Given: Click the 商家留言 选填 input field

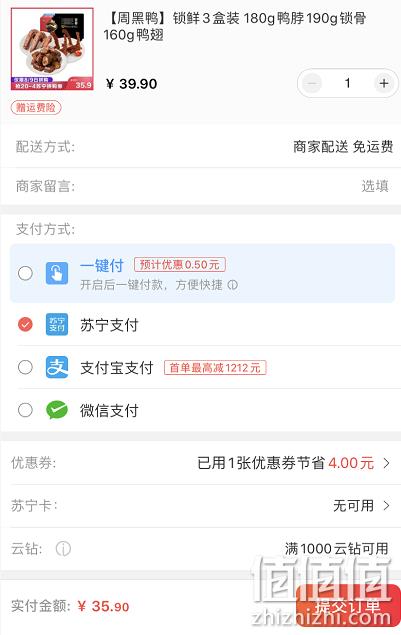Looking at the screenshot, I should (200, 186).
